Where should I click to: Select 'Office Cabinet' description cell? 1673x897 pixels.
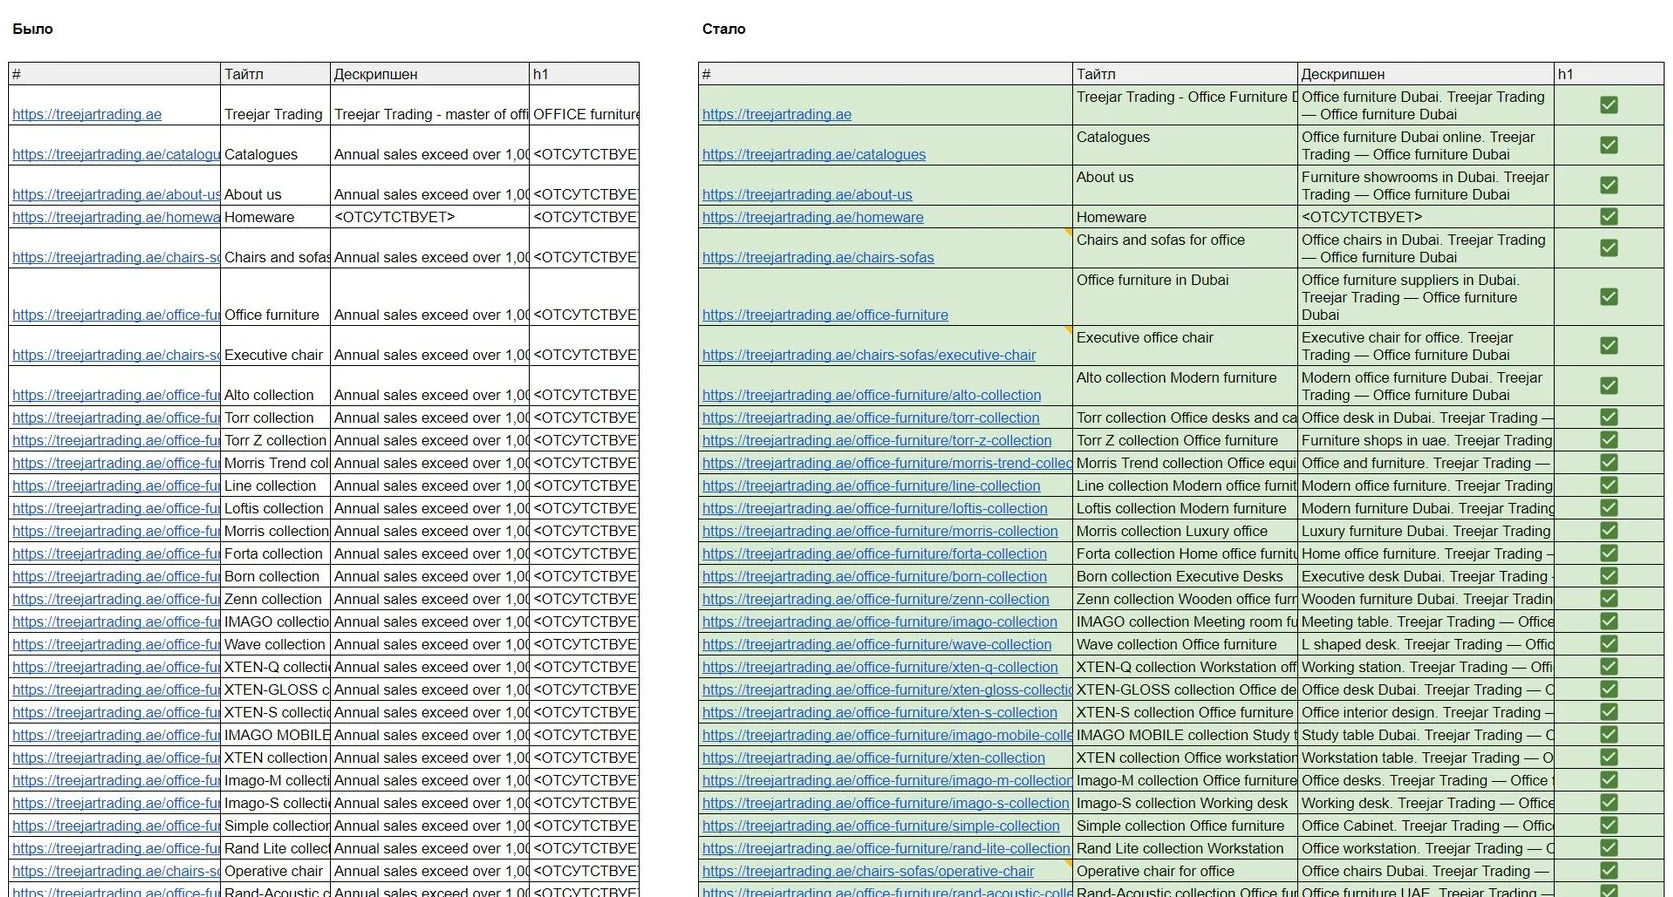[x=1426, y=825]
